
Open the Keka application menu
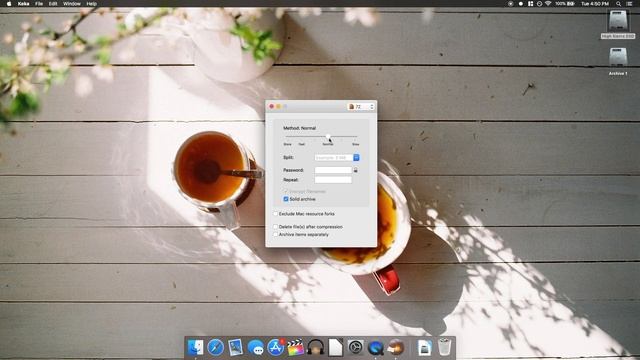(23, 4)
